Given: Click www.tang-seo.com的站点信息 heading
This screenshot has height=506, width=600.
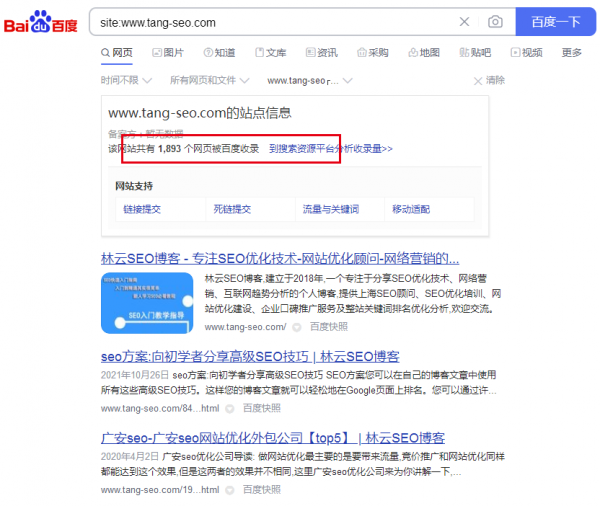Looking at the screenshot, I should pyautogui.click(x=200, y=113).
